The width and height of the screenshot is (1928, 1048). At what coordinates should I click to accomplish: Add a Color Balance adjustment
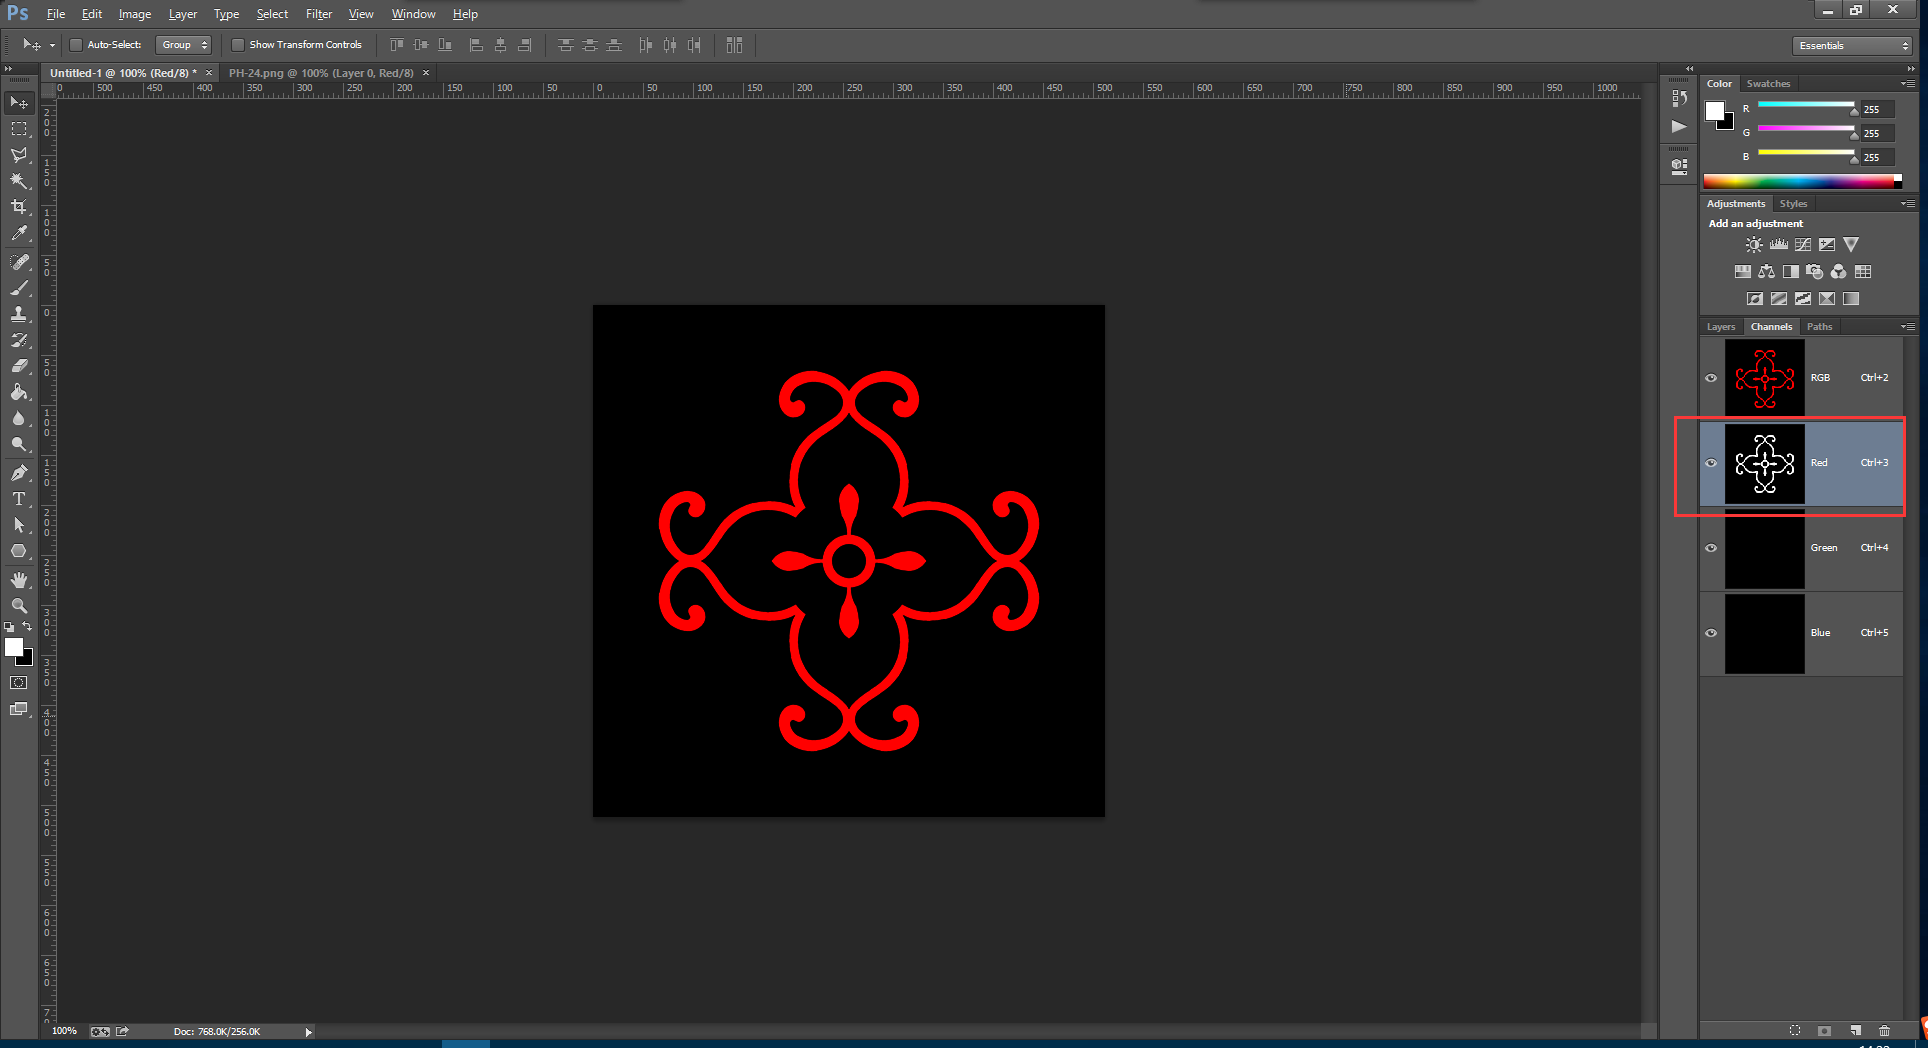1767,272
